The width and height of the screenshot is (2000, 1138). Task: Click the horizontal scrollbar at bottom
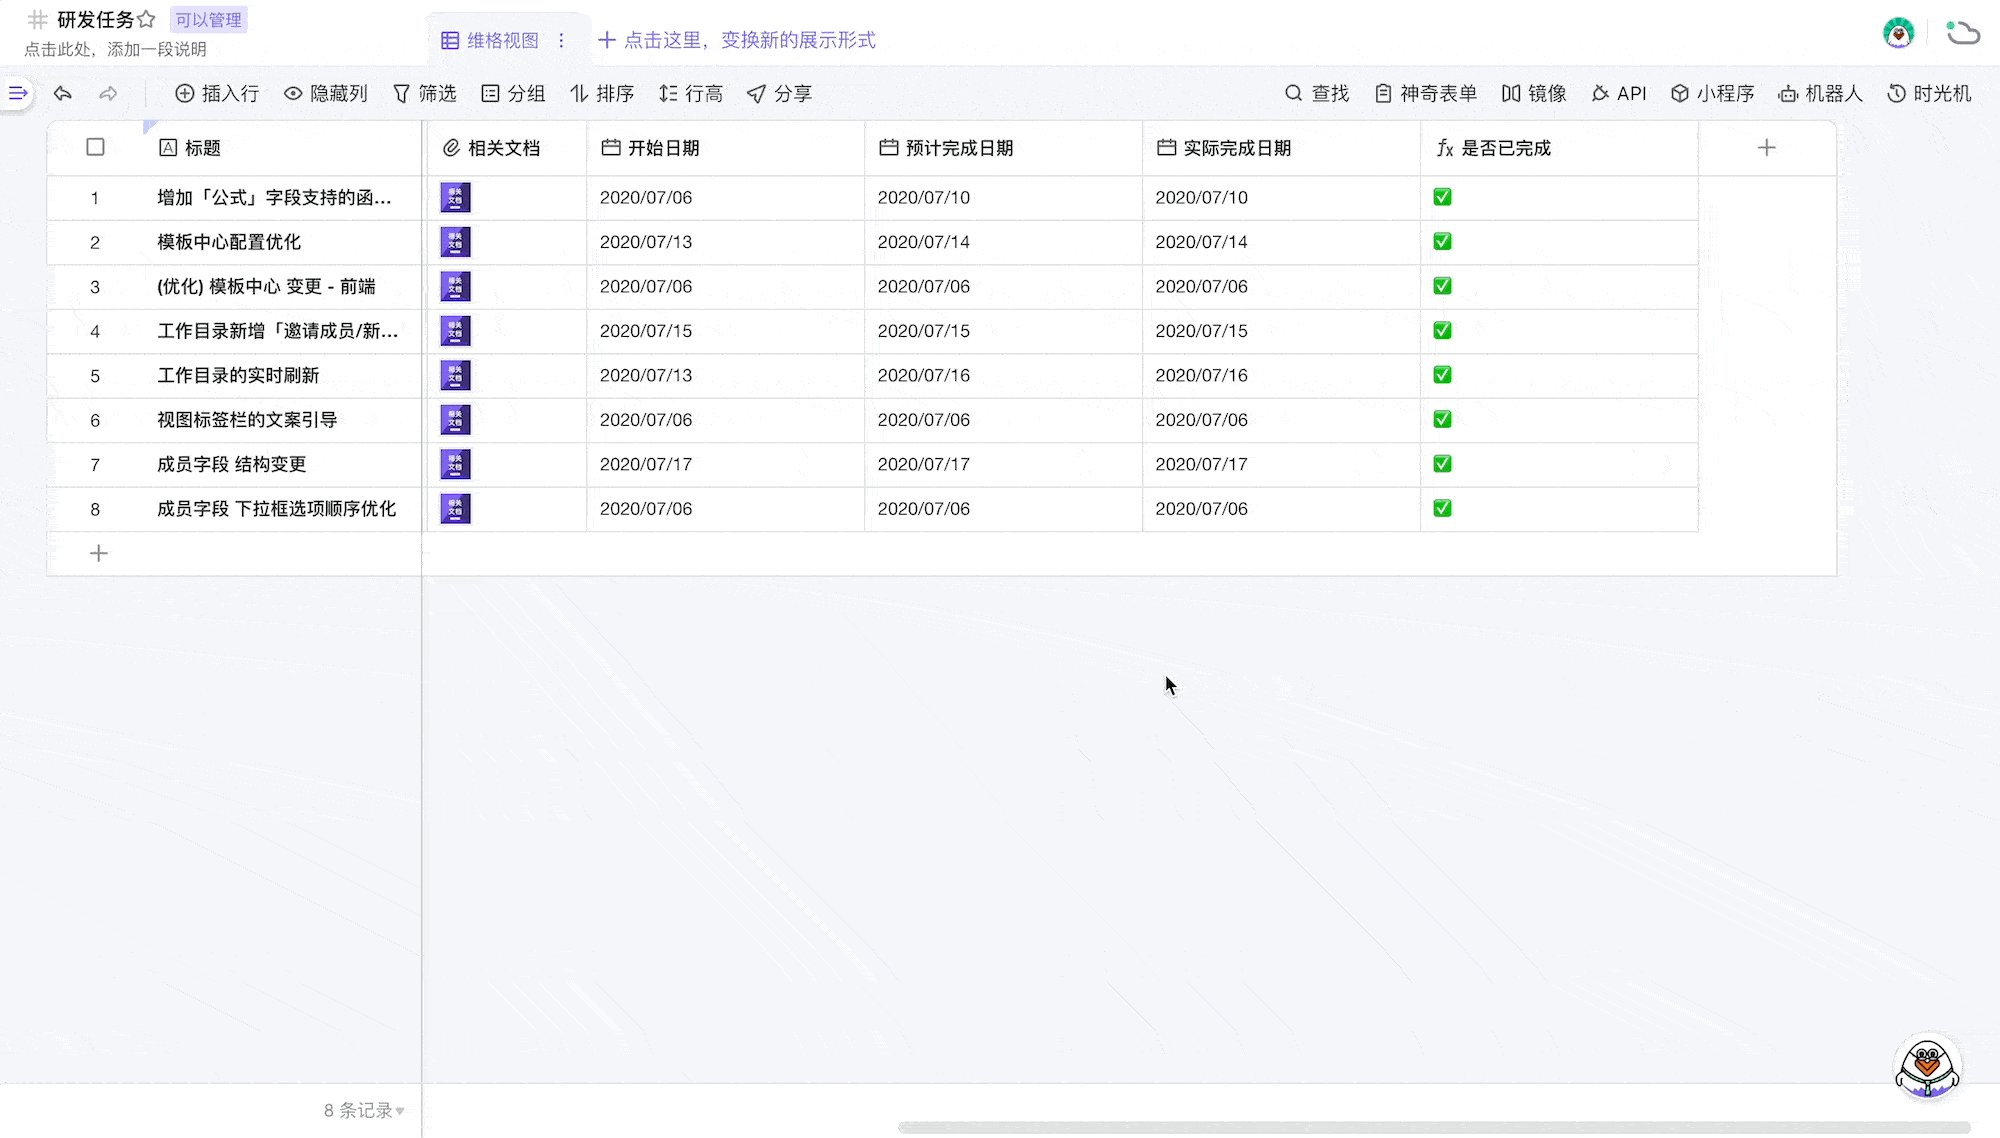(1433, 1127)
